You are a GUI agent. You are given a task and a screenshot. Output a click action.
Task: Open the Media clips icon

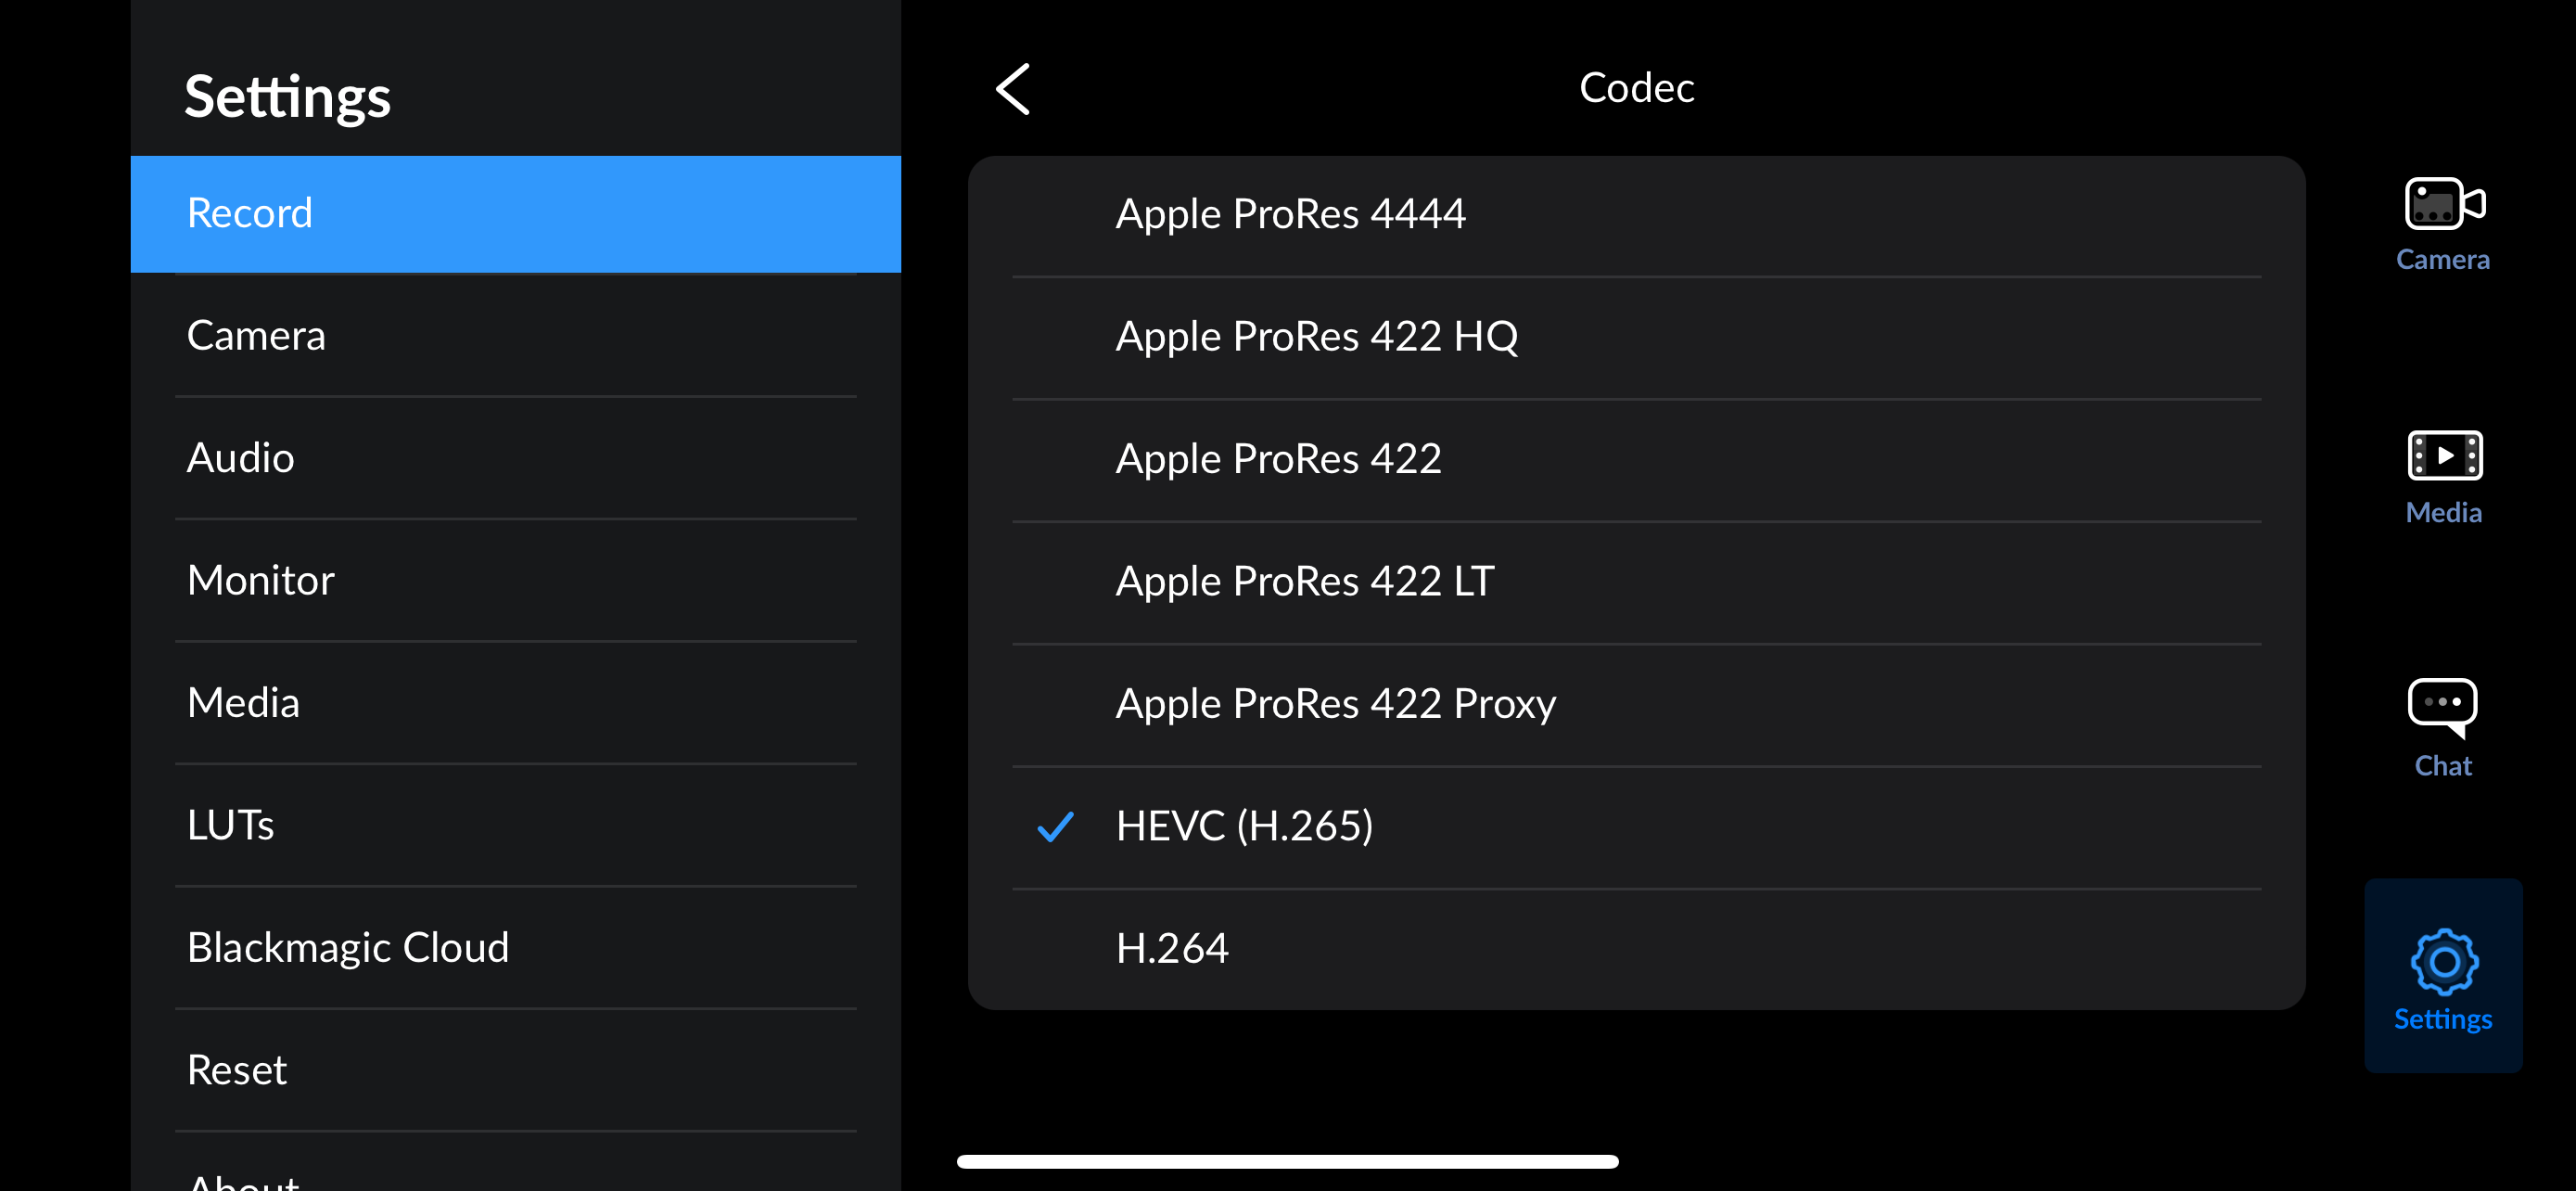(2442, 457)
